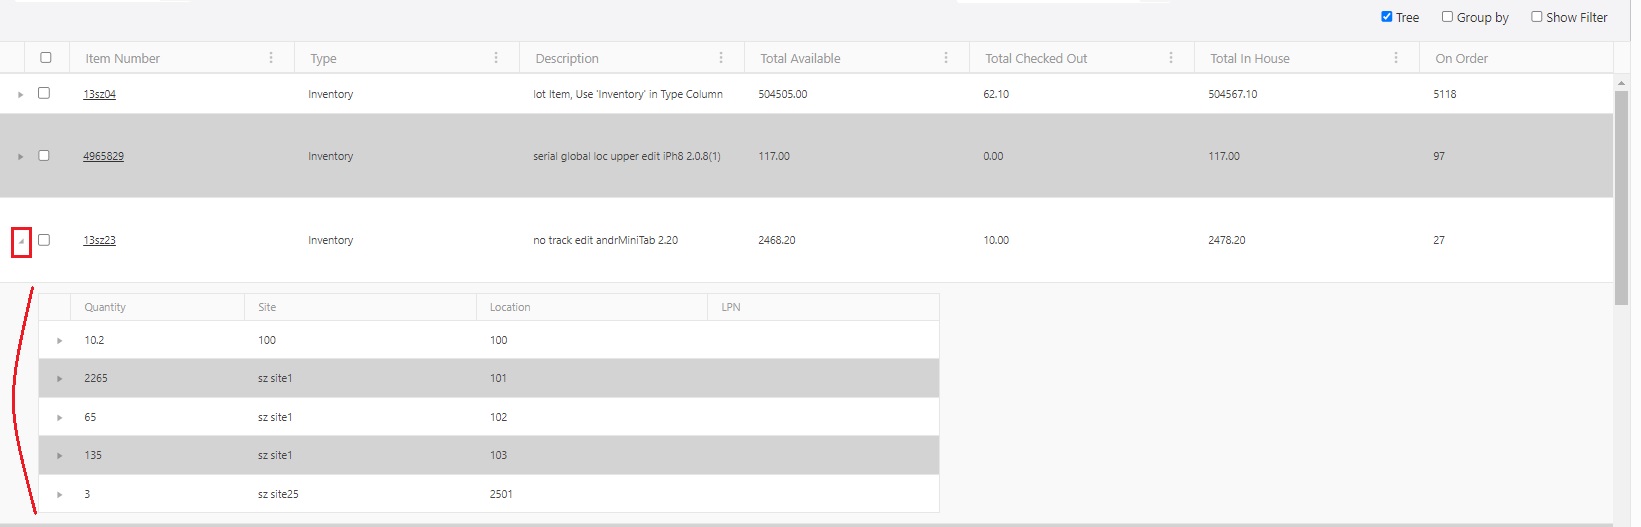Select location cell 103

click(x=498, y=455)
